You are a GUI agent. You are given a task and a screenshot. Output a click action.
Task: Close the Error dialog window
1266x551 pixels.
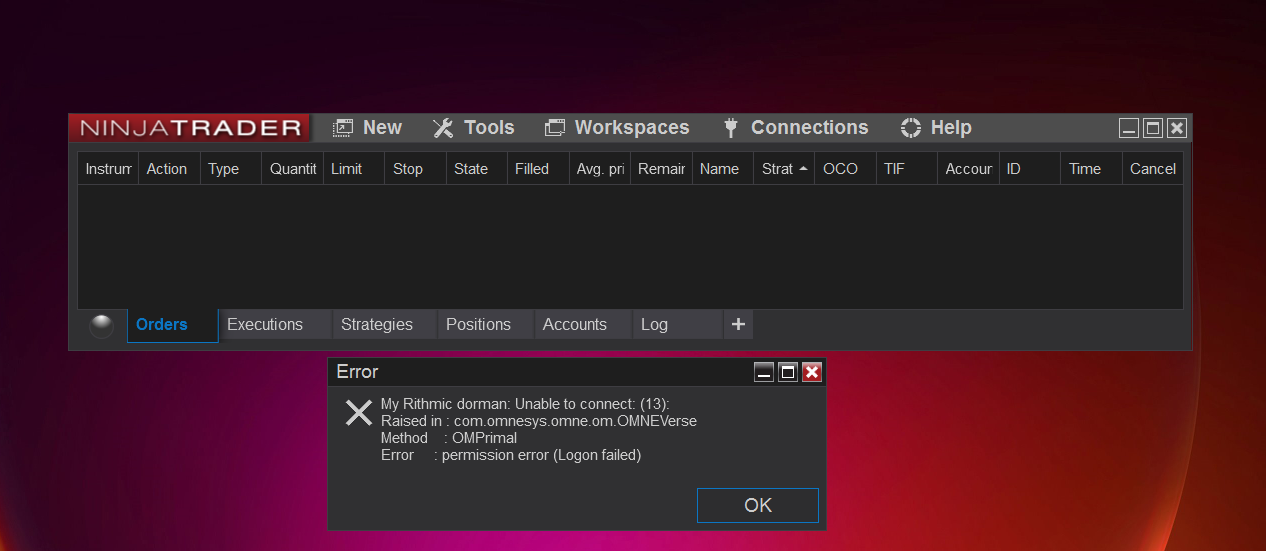[812, 372]
